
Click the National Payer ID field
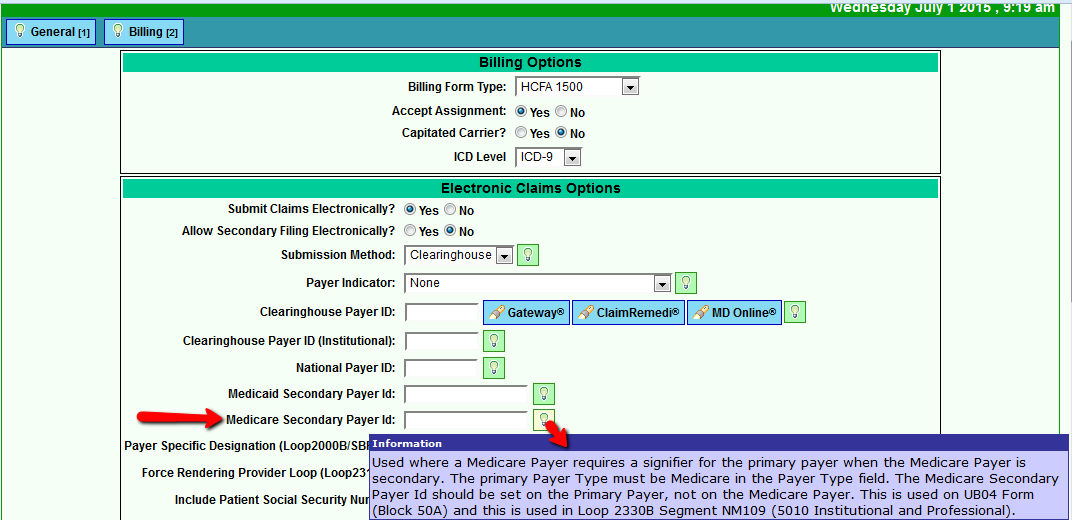tap(442, 368)
